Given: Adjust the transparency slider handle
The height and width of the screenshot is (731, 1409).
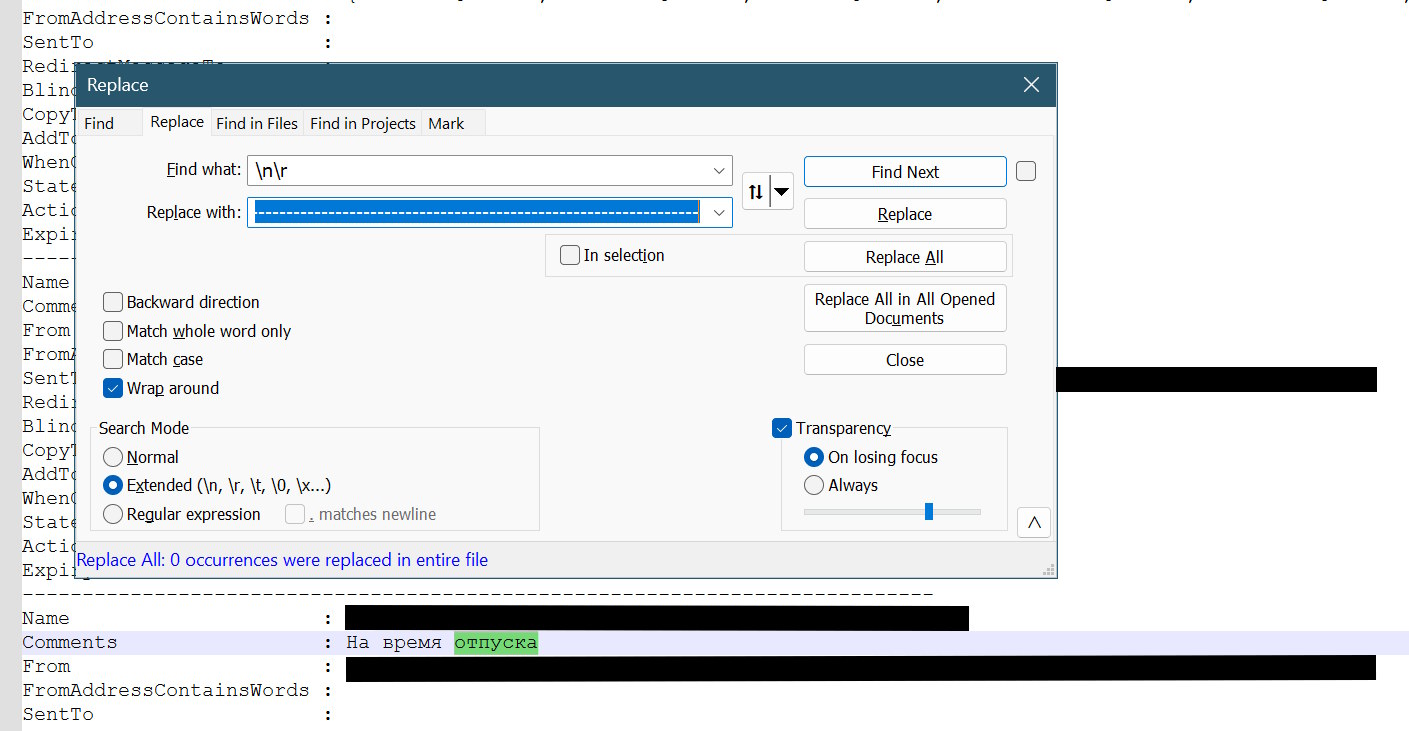Looking at the screenshot, I should click(928, 511).
